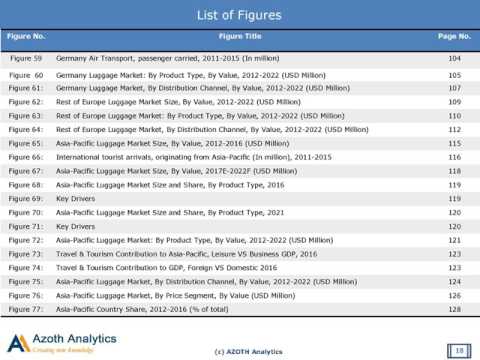Image resolution: width=480 pixels, height=360 pixels.
Task: Click page number 118
Action: (455, 171)
